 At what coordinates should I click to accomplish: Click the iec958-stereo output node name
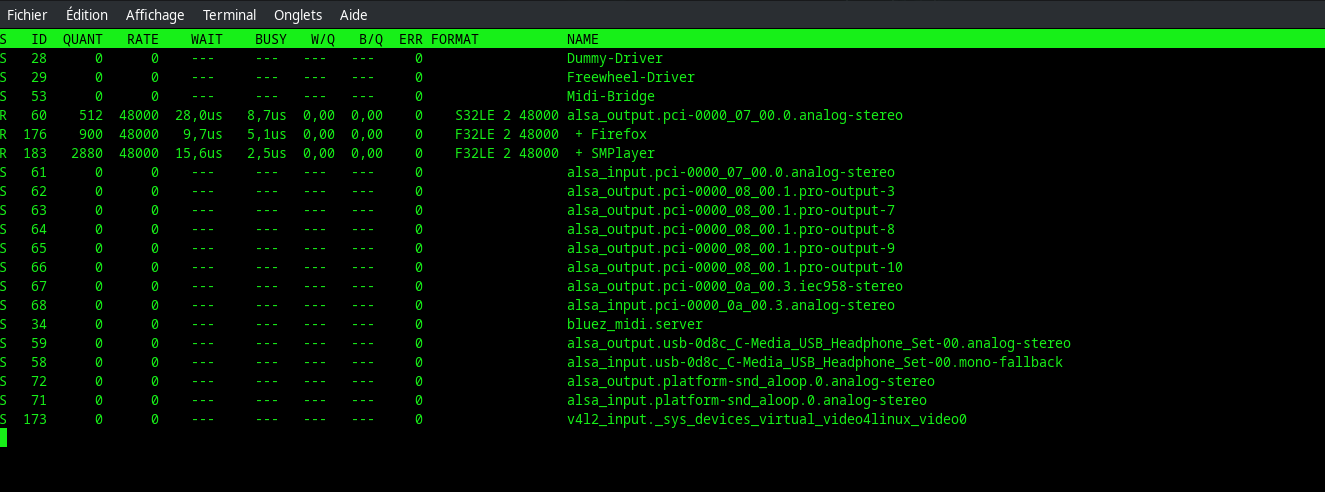735,287
